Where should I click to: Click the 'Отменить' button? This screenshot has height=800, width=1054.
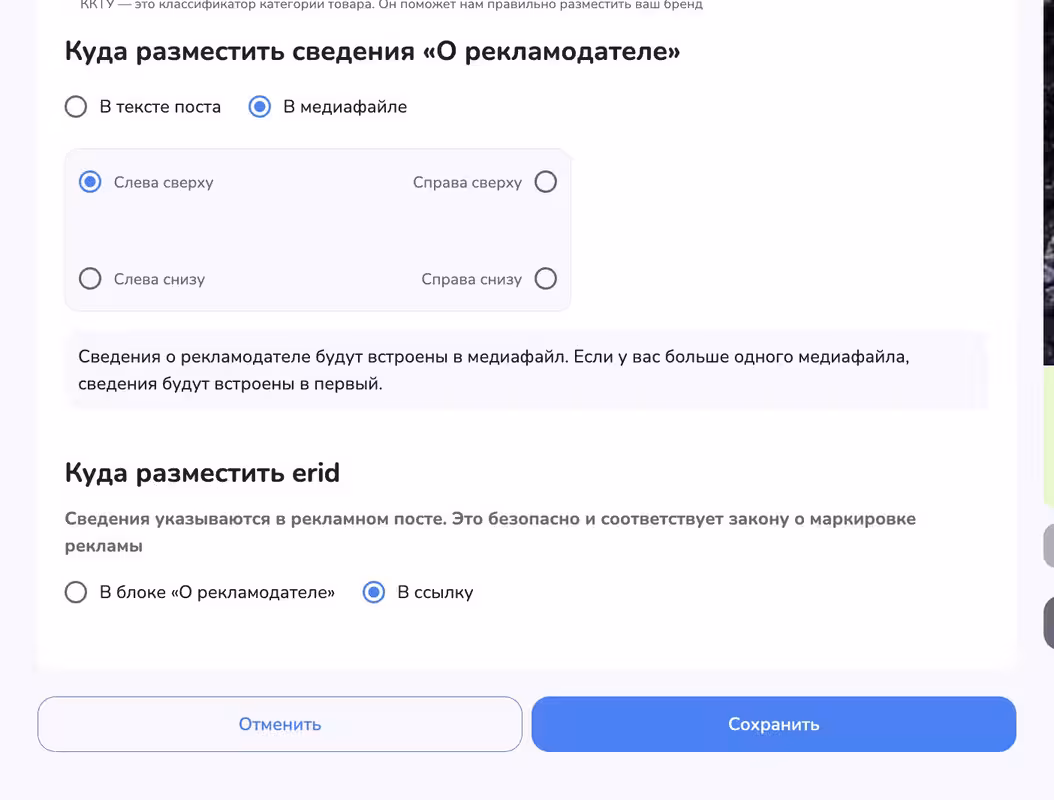tap(280, 724)
